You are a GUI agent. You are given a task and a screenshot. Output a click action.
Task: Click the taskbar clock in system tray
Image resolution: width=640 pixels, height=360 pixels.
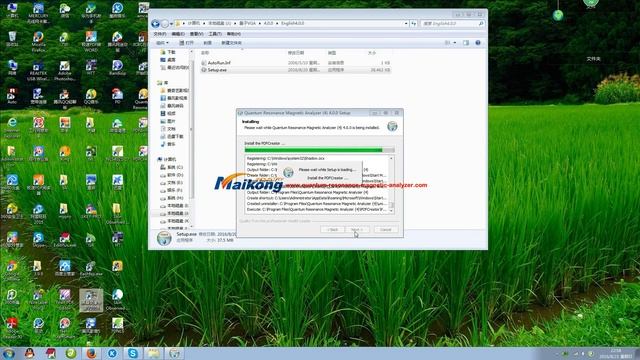coord(615,353)
